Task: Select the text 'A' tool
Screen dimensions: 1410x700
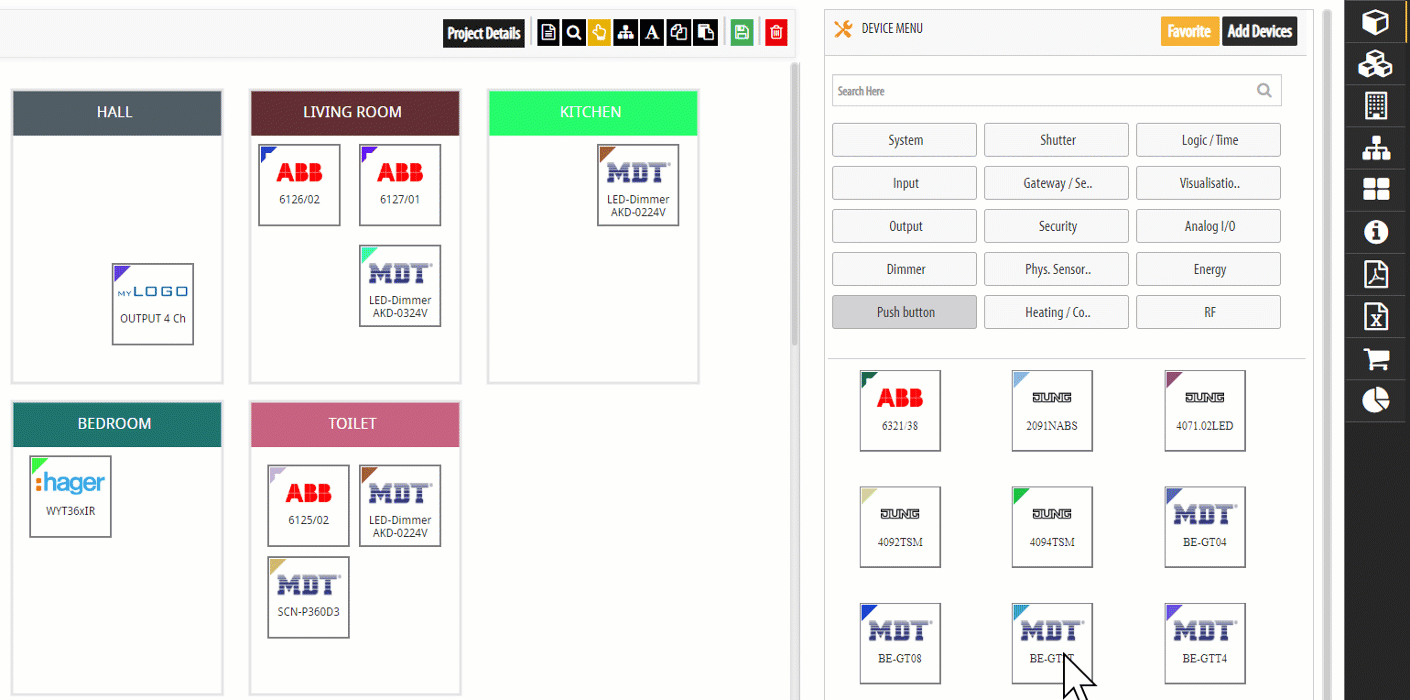Action: (652, 33)
